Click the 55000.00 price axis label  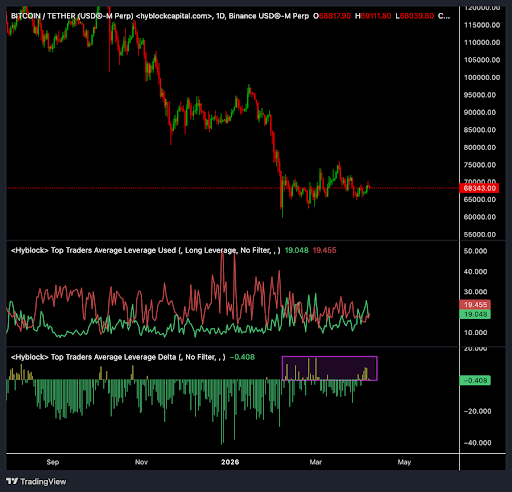click(480, 235)
